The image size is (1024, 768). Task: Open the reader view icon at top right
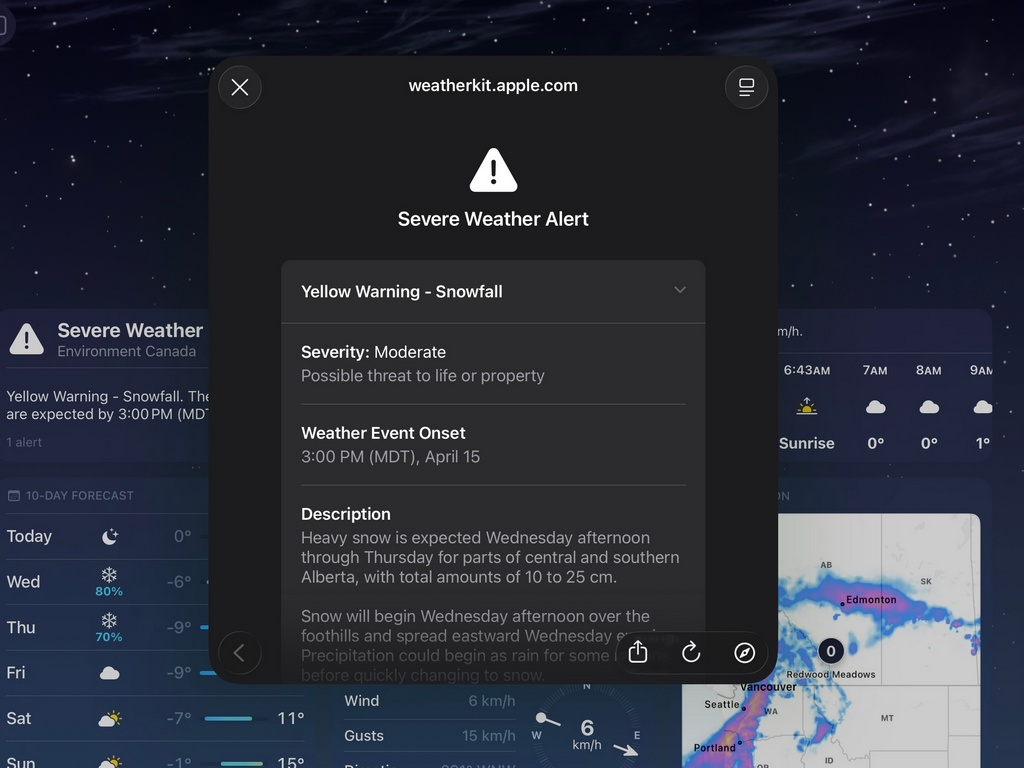click(x=746, y=87)
